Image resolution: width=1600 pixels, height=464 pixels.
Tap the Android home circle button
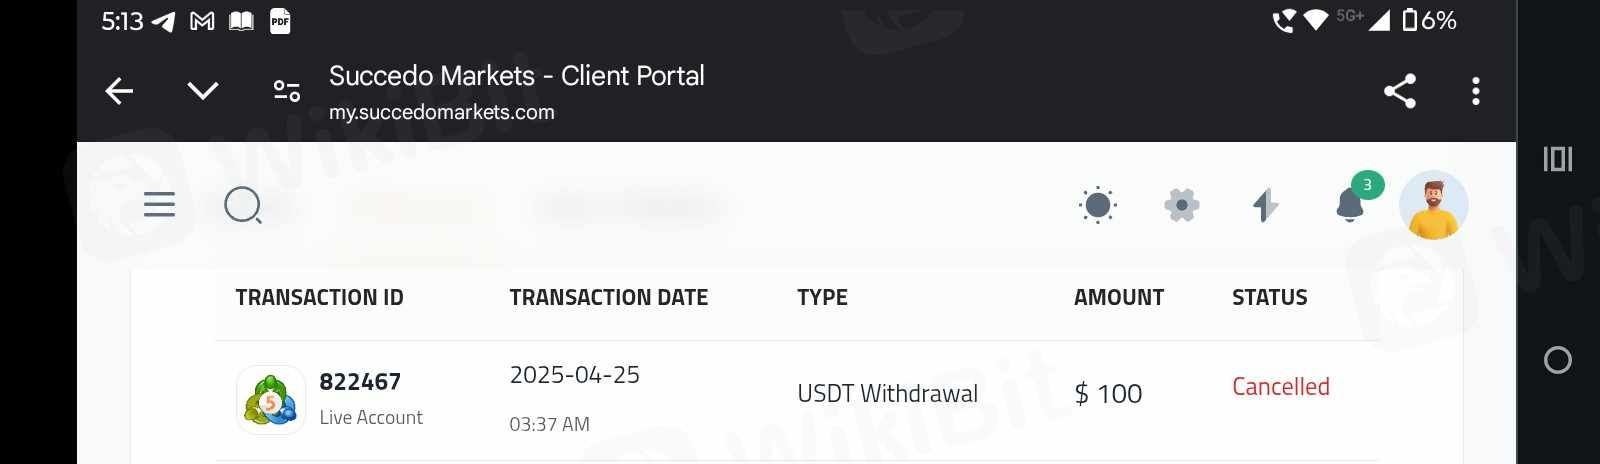(1558, 360)
